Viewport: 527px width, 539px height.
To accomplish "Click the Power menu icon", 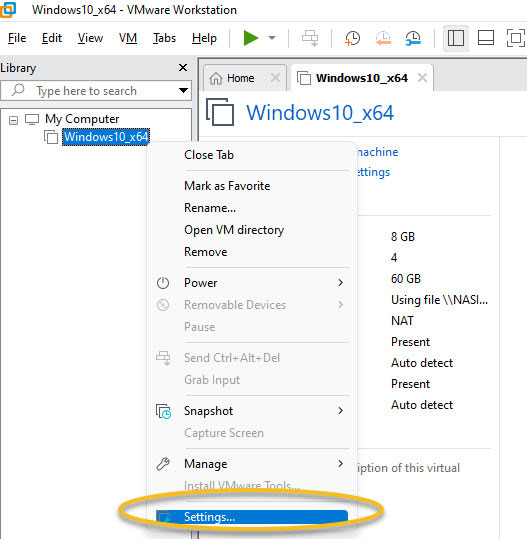I will [x=163, y=283].
